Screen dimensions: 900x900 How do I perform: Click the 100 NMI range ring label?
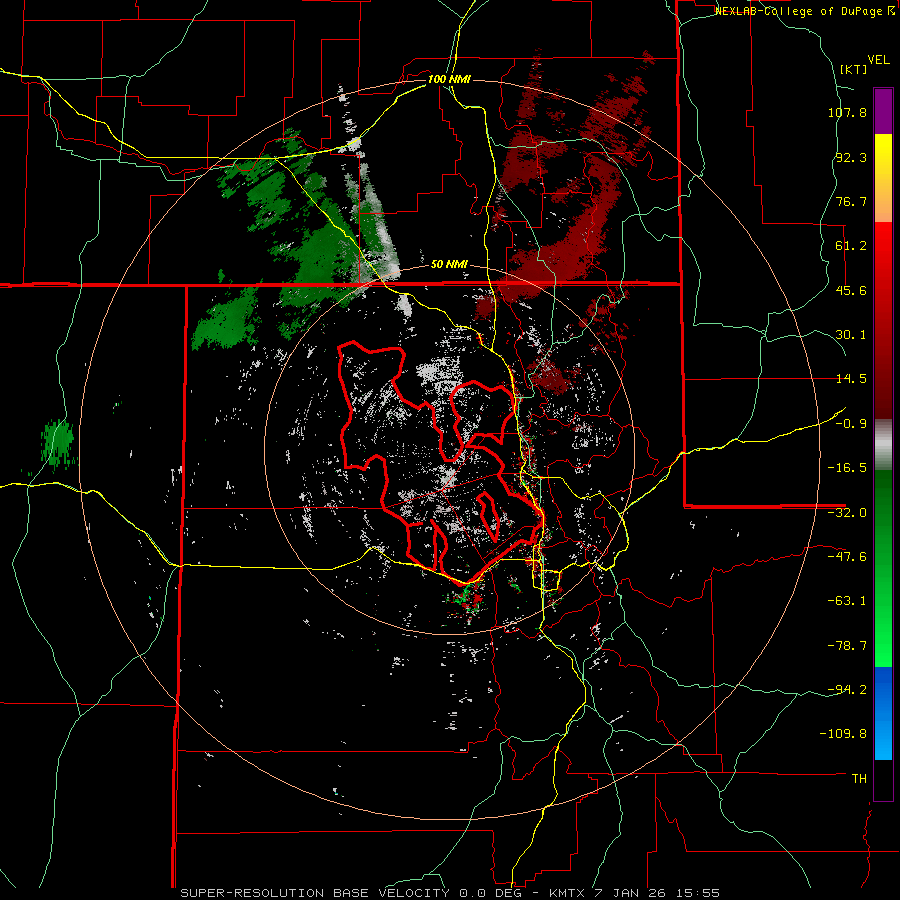pyautogui.click(x=449, y=79)
